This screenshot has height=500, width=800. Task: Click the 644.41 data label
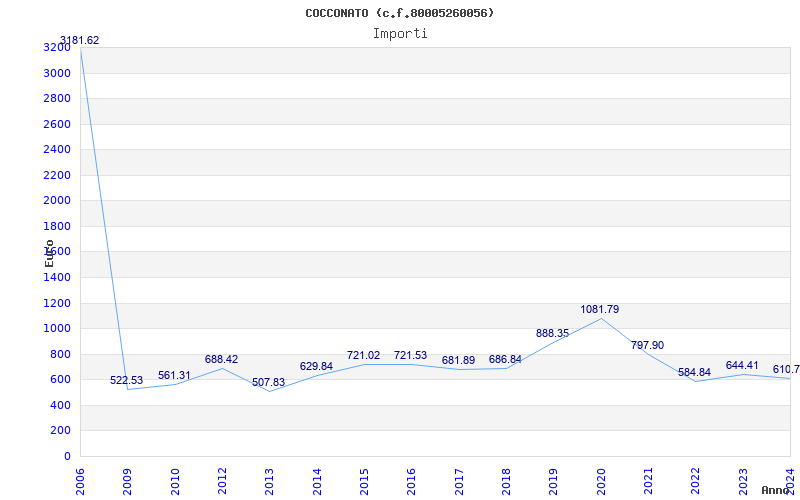742,365
